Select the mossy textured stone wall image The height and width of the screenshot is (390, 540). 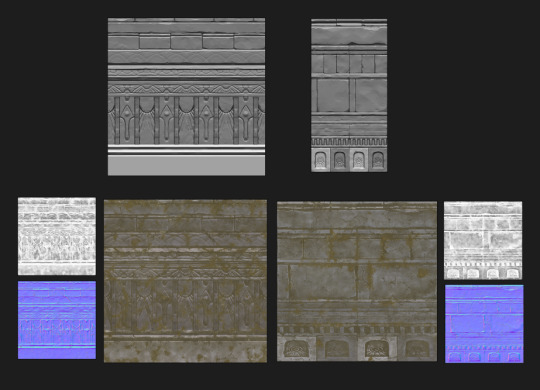click(x=357, y=281)
